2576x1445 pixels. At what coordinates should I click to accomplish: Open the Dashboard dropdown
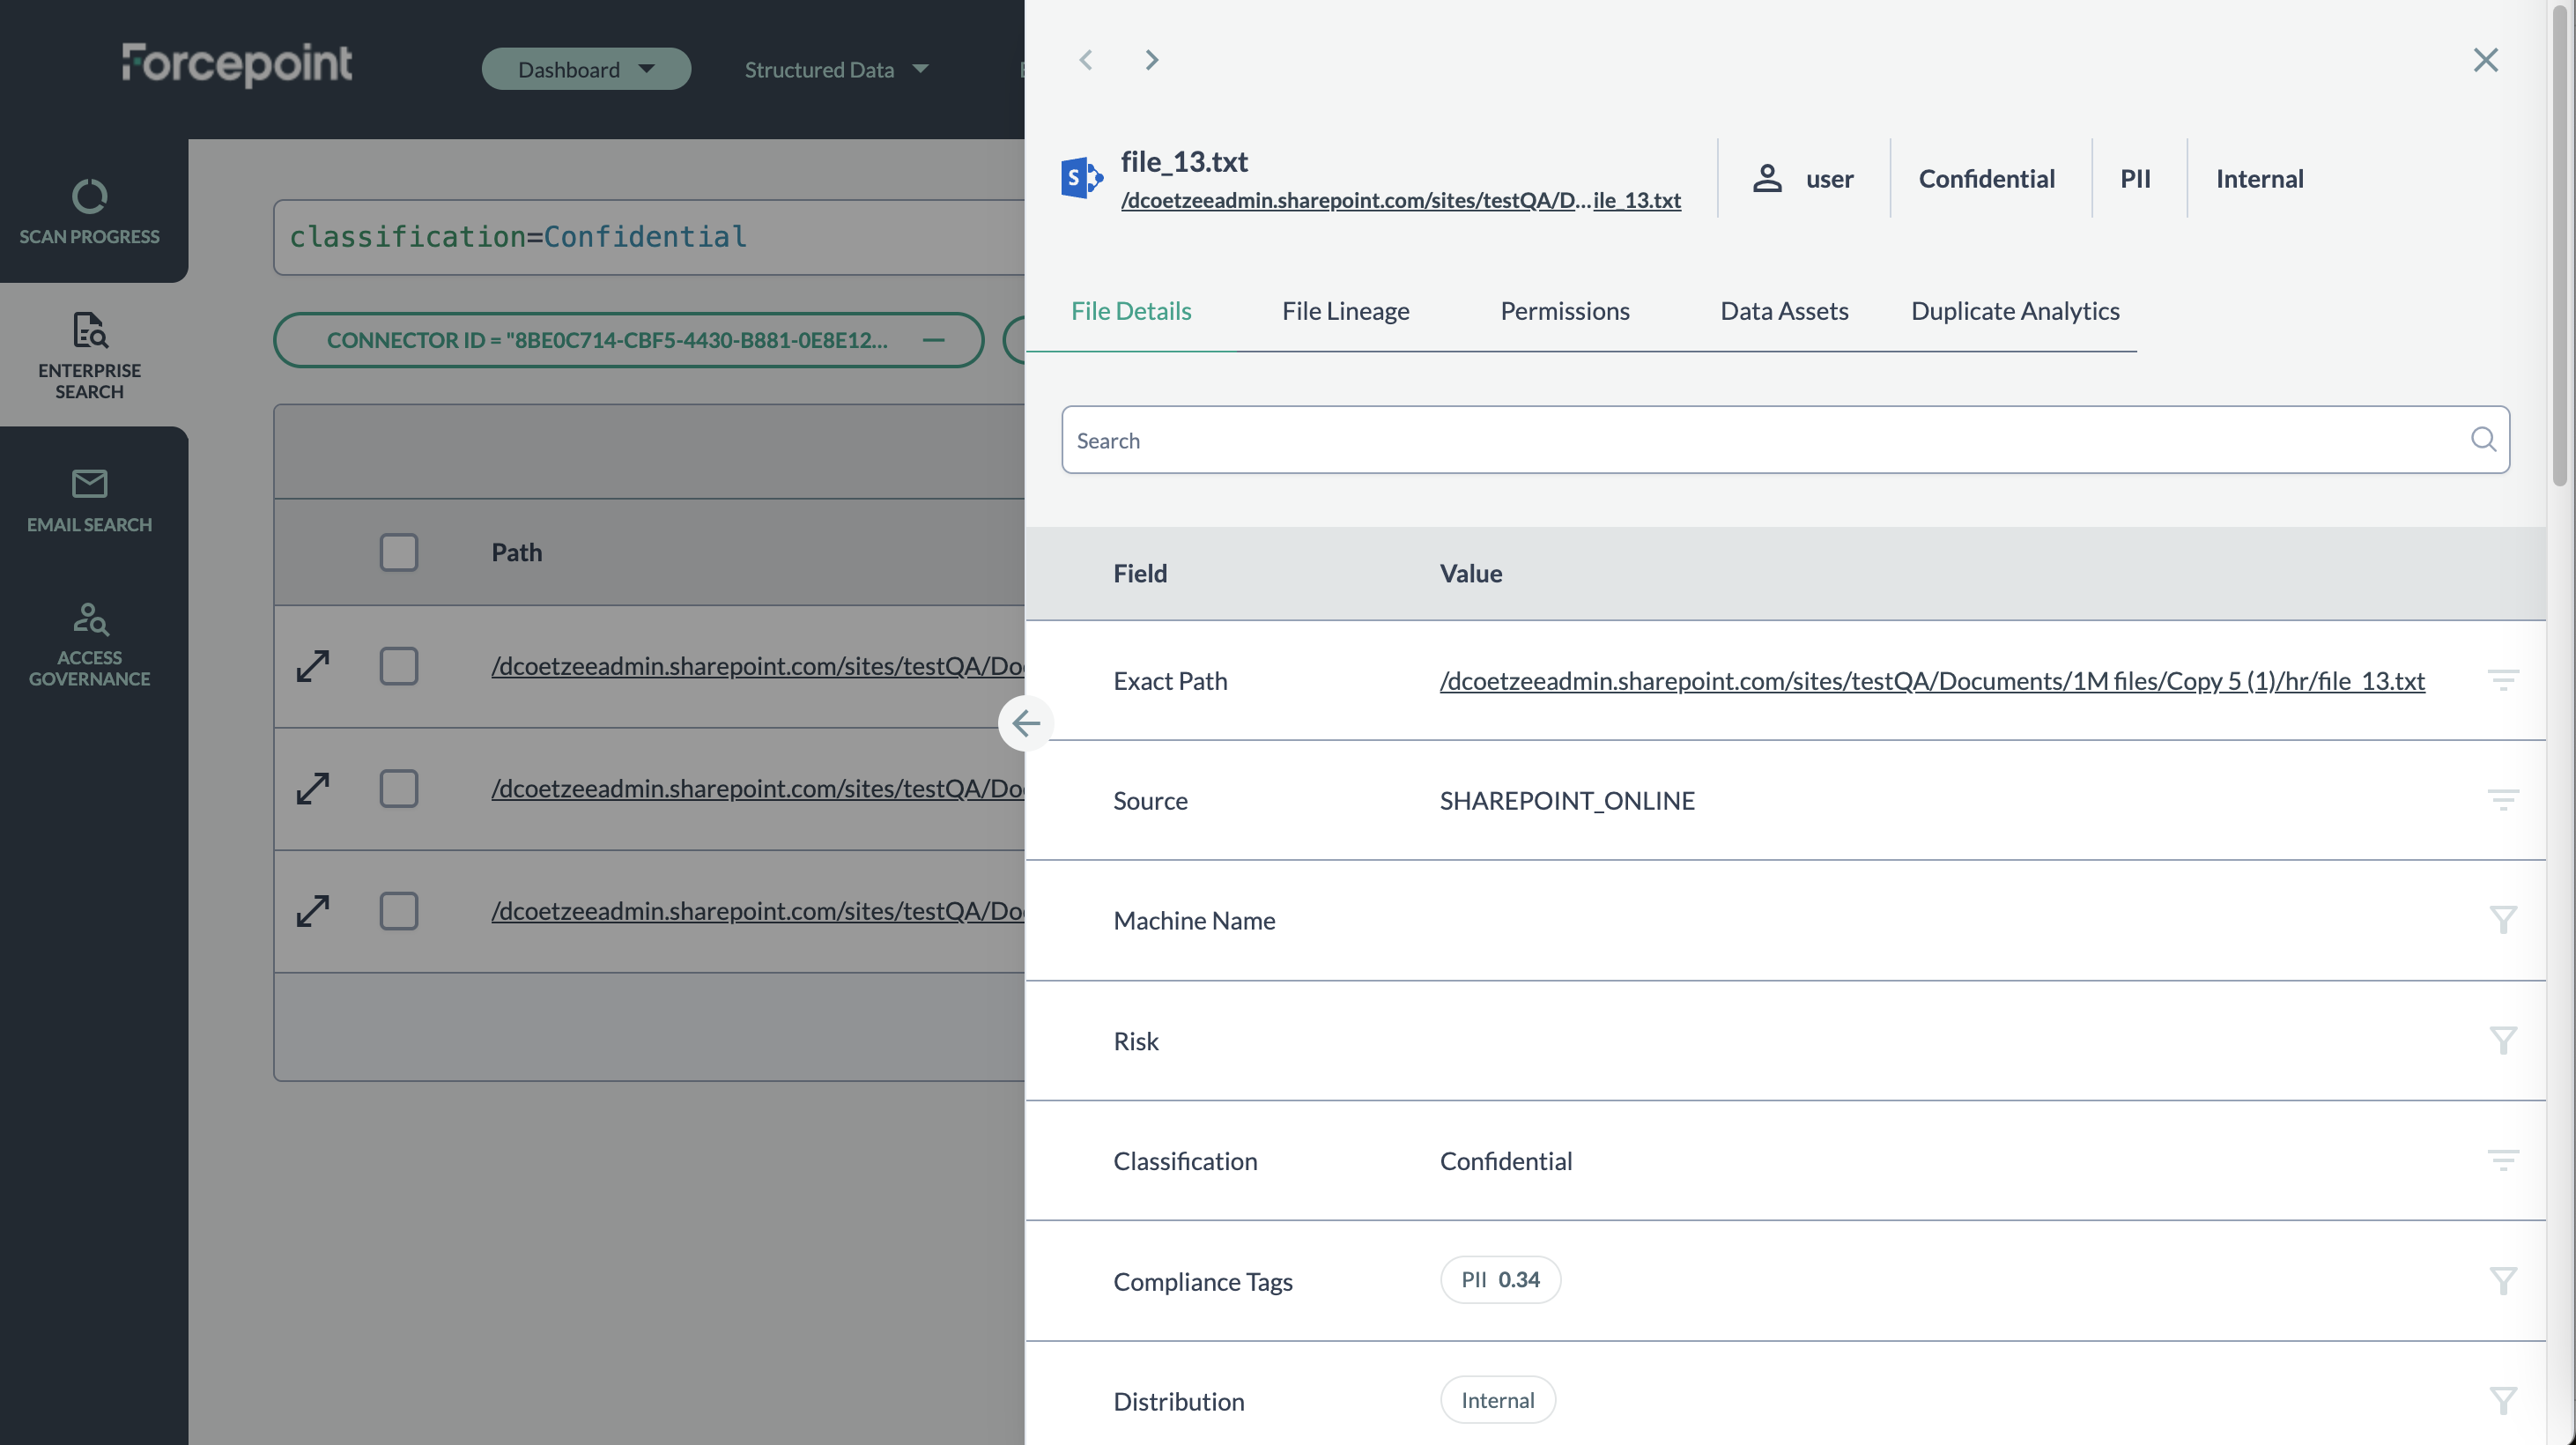click(586, 69)
